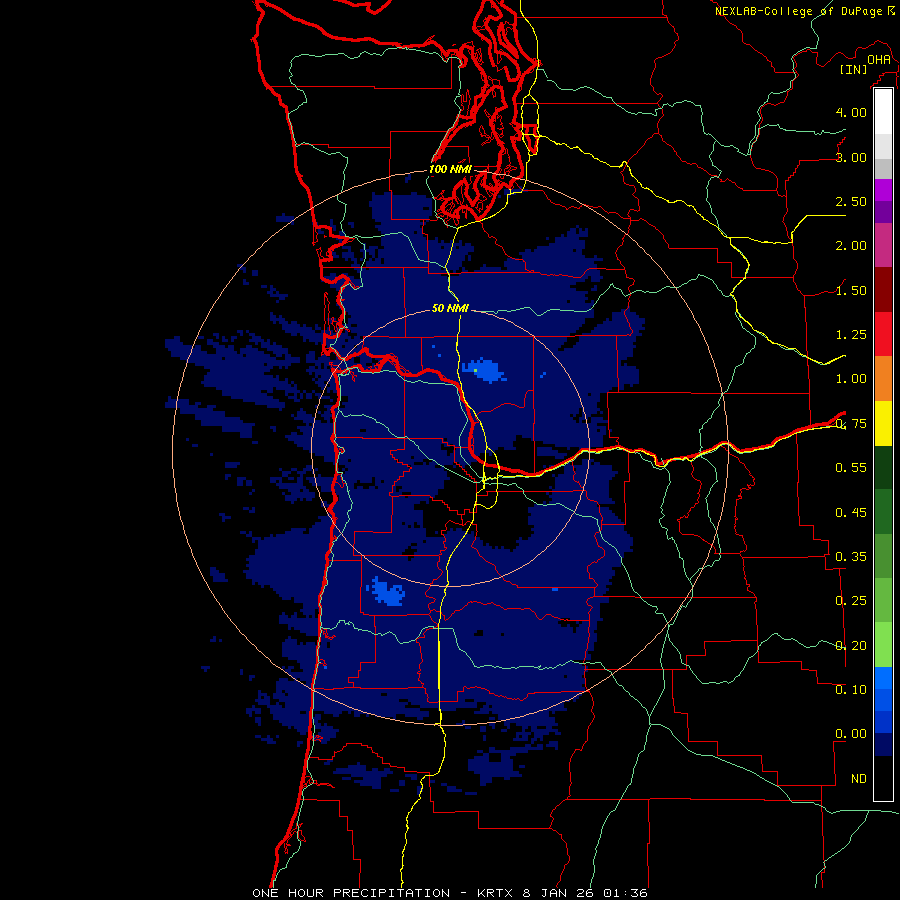Click the 0.45 legend value
This screenshot has height=900, width=900.
(x=851, y=512)
